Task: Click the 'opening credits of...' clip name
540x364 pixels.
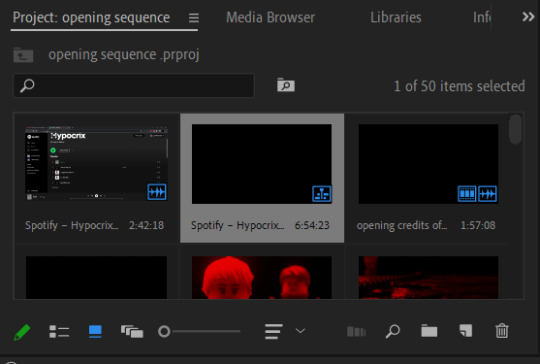Action: coord(402,226)
